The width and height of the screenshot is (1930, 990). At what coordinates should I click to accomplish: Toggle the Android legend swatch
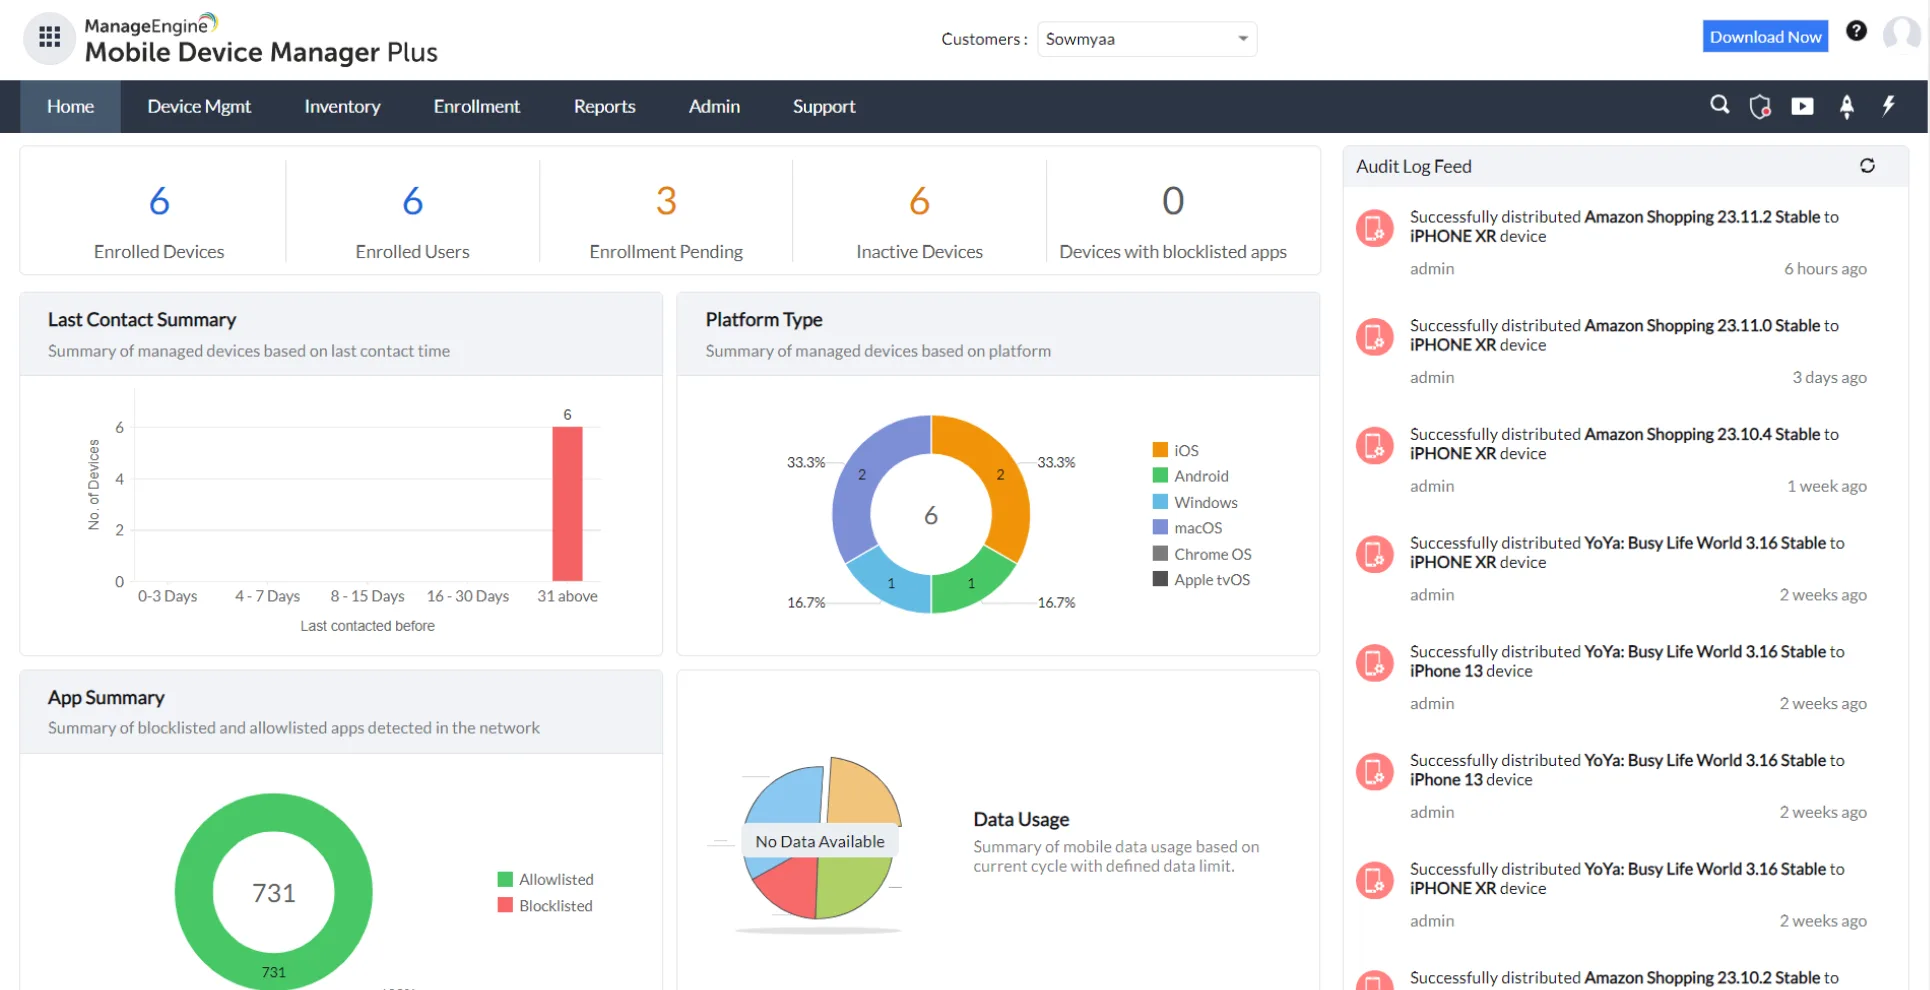[x=1160, y=476]
